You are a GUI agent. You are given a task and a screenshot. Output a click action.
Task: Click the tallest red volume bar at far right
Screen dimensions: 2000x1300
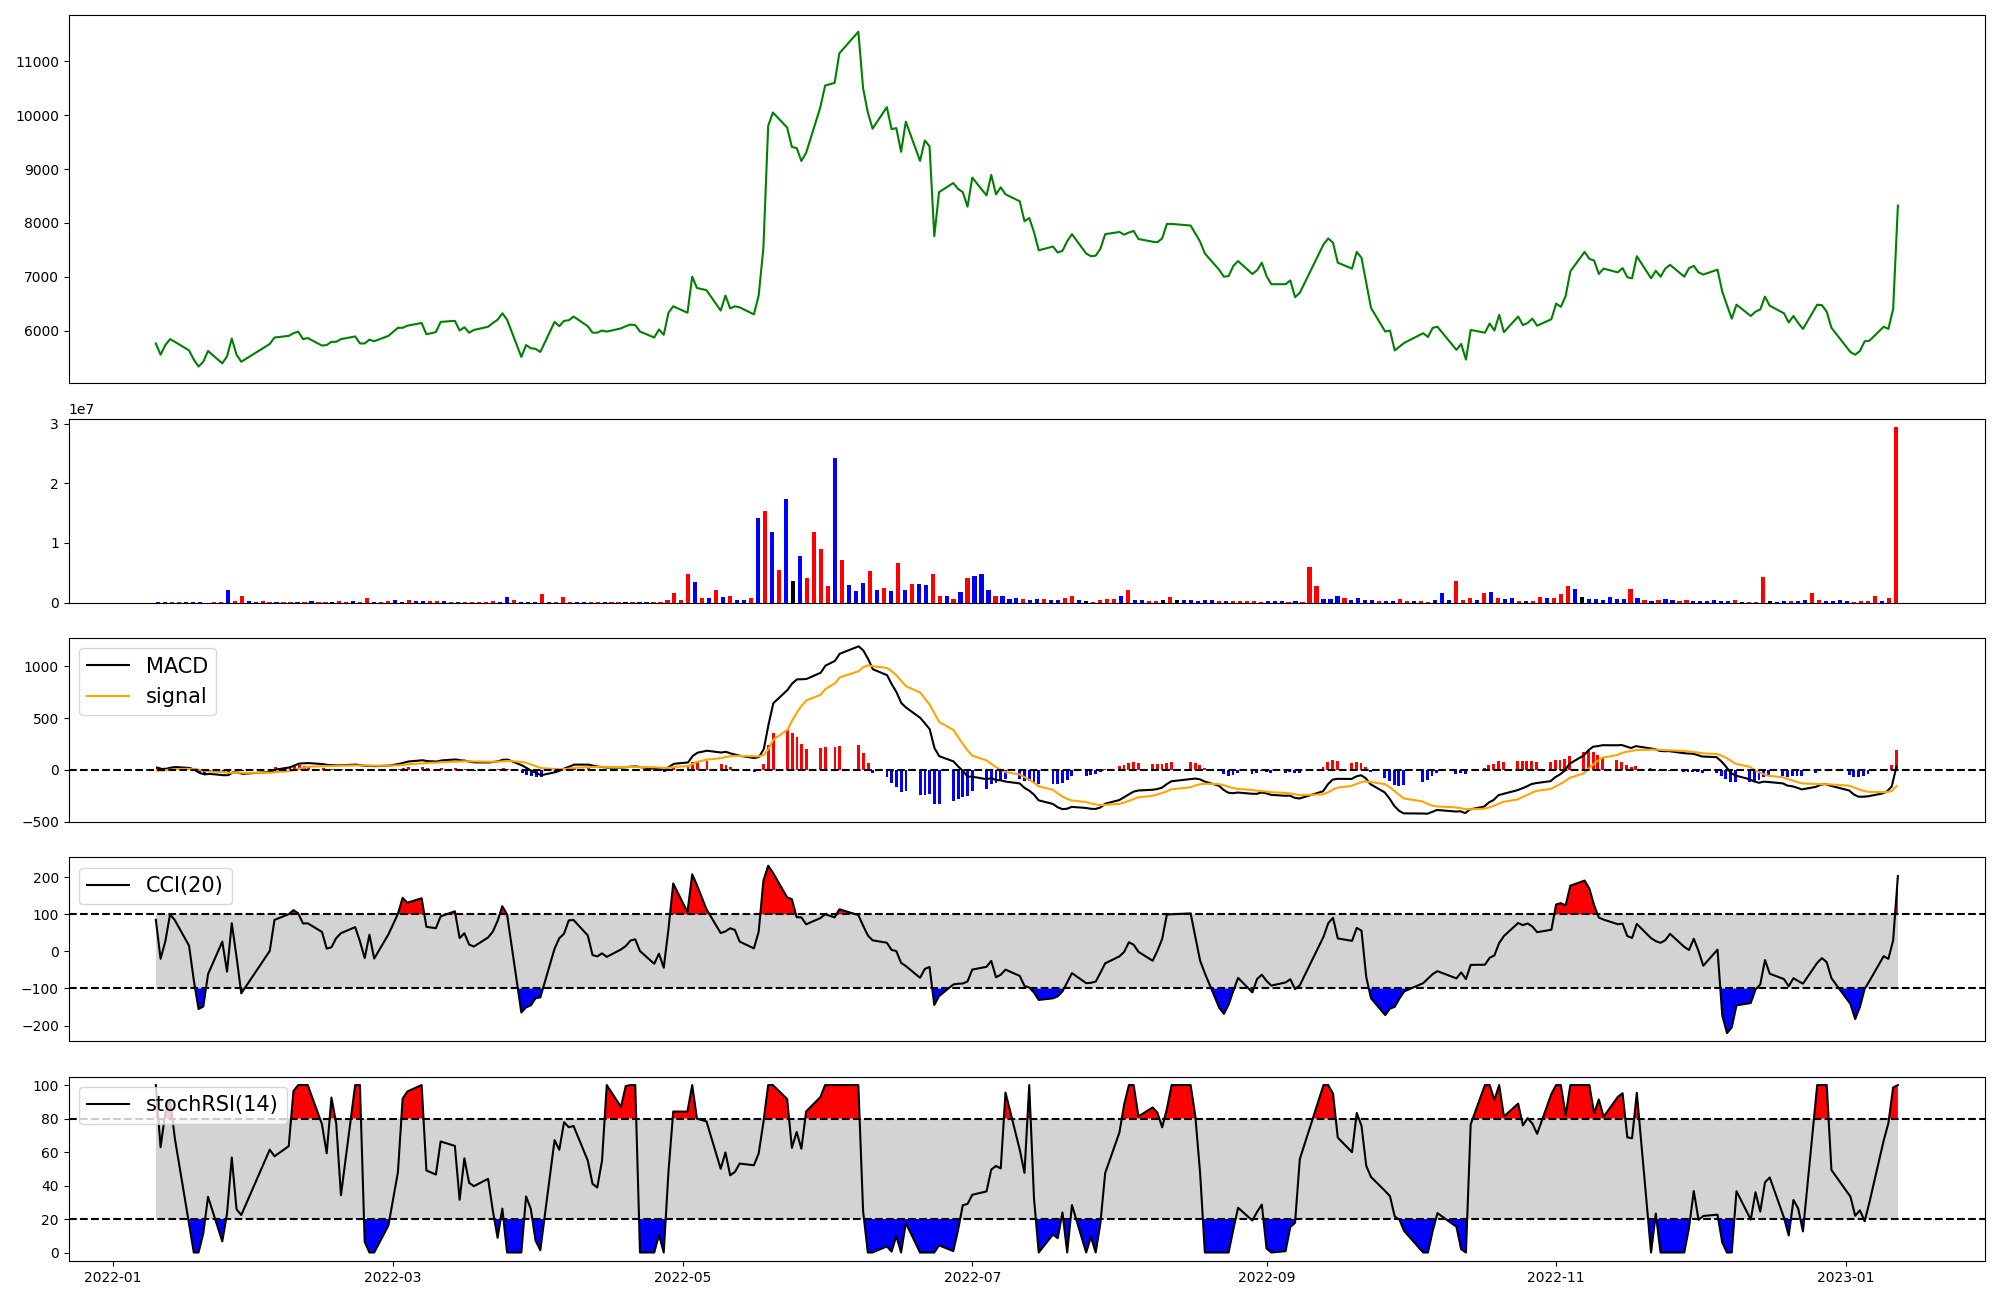coord(1895,515)
